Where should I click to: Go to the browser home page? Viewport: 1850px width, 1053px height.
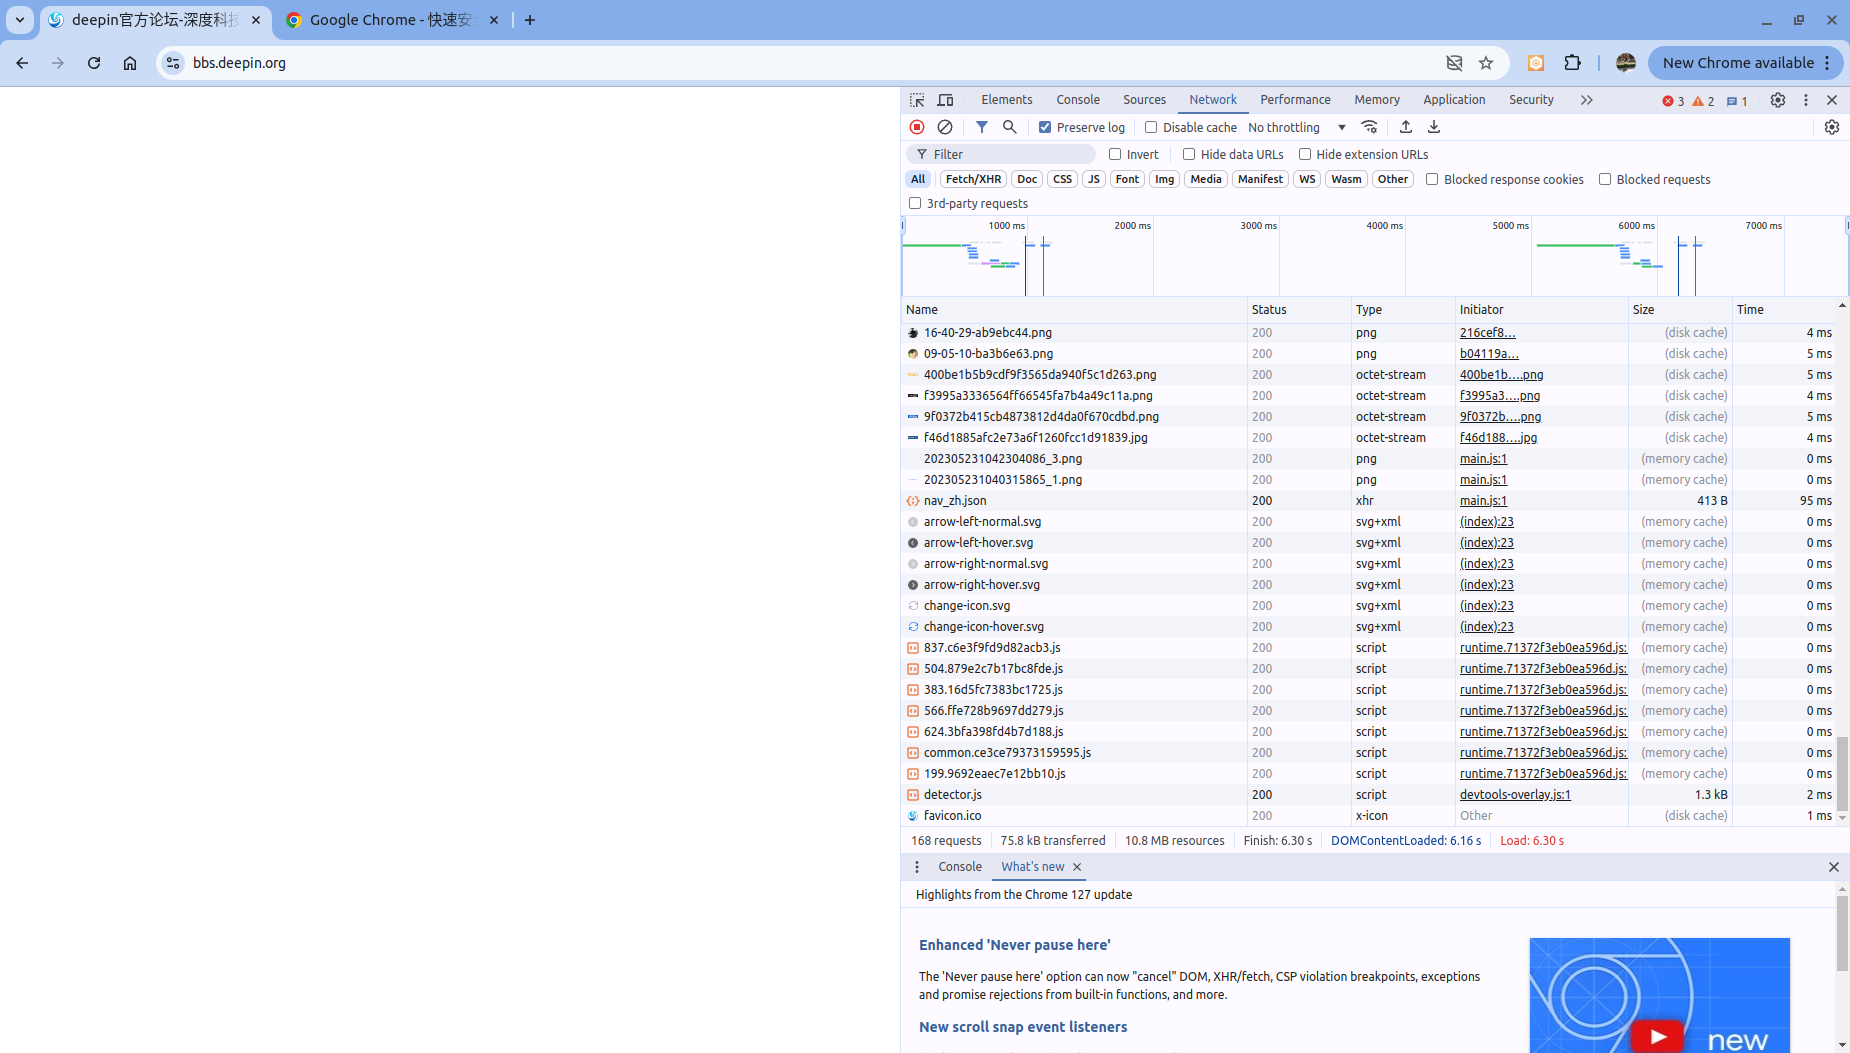pos(130,63)
